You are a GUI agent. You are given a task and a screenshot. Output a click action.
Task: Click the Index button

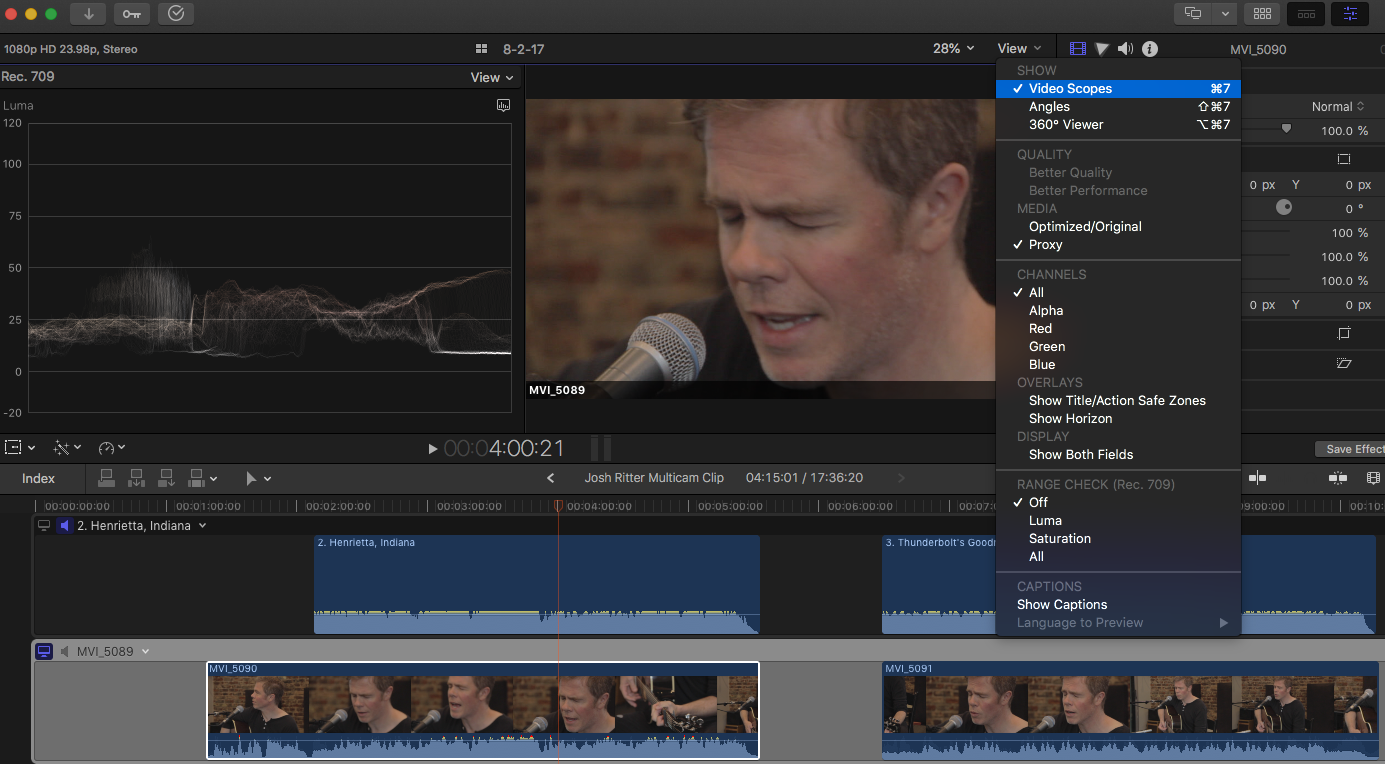(39, 479)
